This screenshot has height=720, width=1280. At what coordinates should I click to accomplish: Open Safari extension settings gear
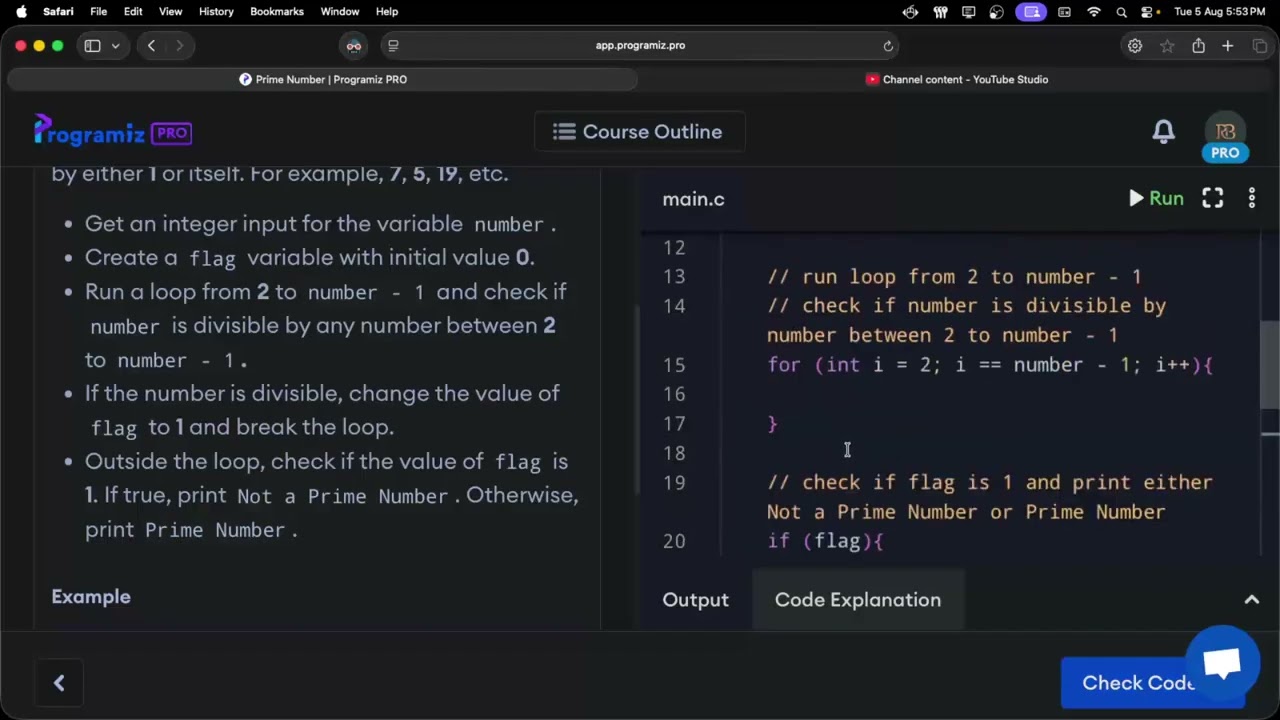pyautogui.click(x=1135, y=46)
